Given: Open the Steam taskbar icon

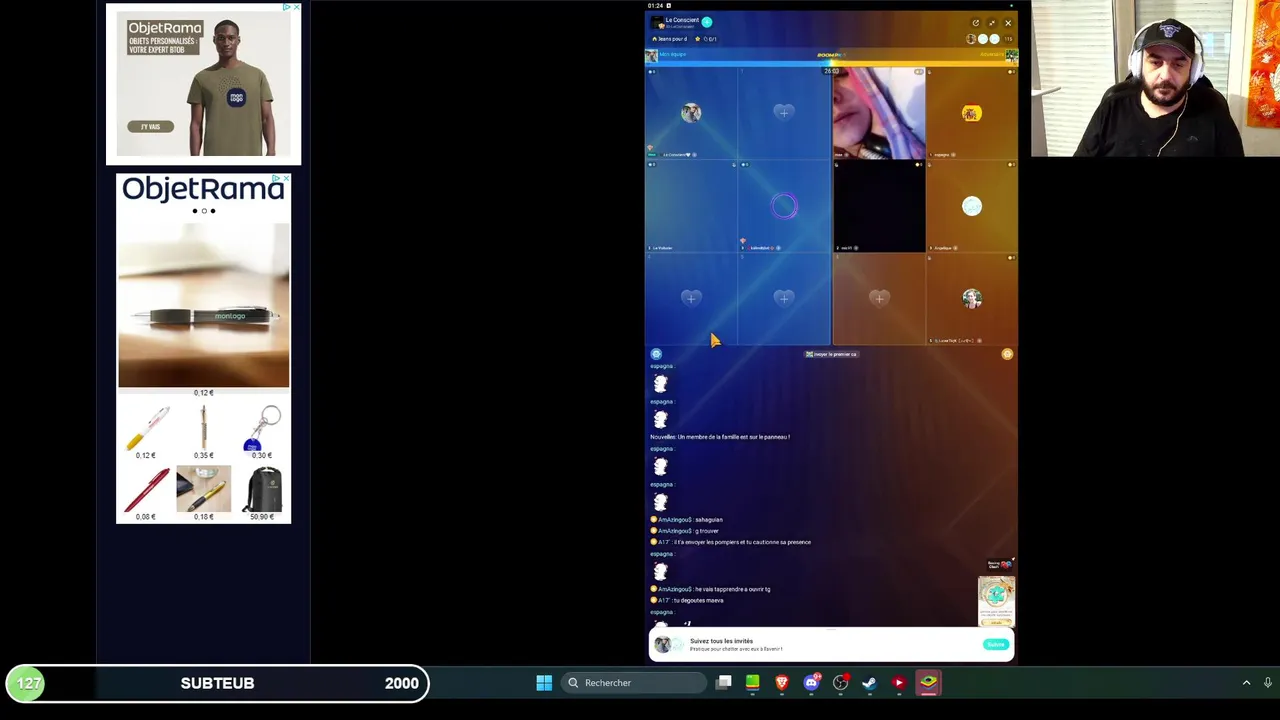Looking at the screenshot, I should pyautogui.click(x=870, y=683).
